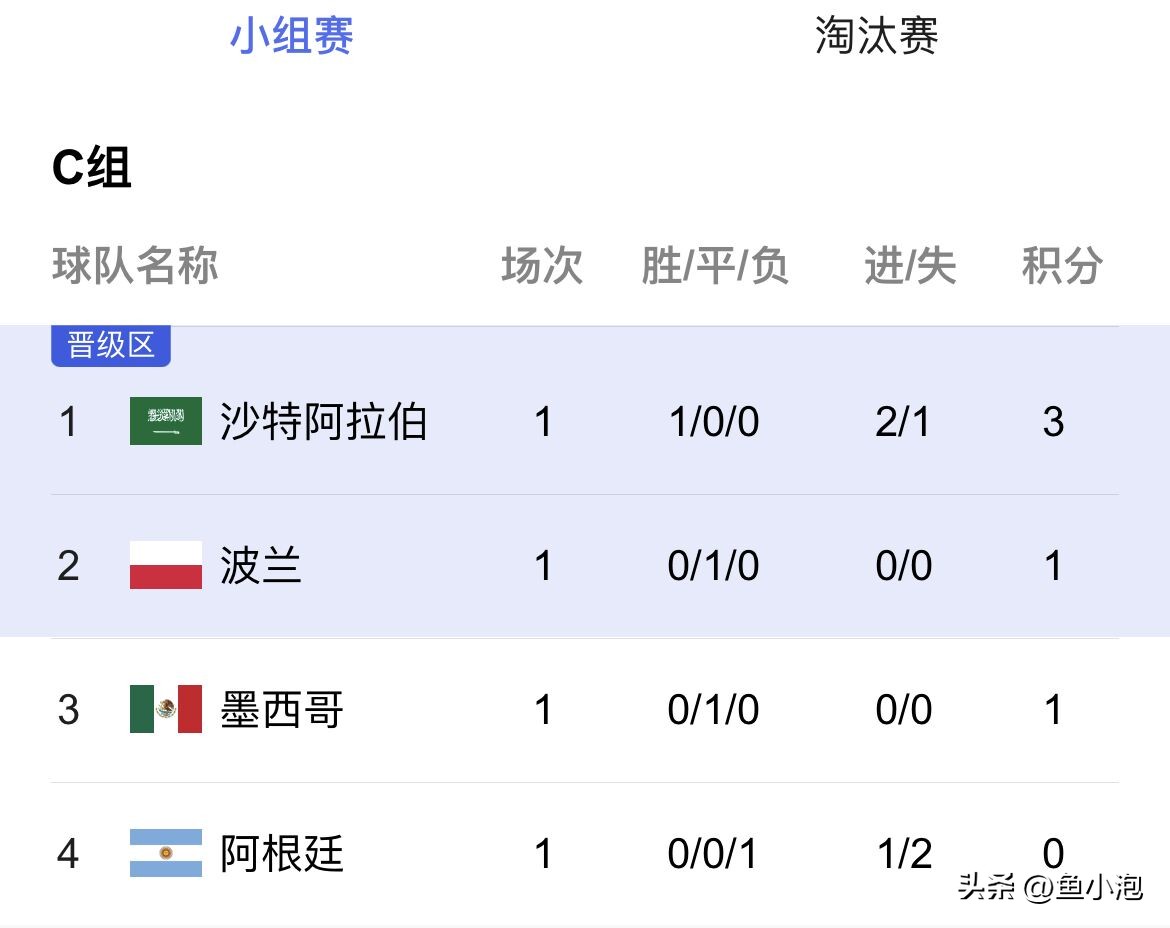Click the 场次 matches column header
The width and height of the screenshot is (1170, 928).
tap(543, 266)
